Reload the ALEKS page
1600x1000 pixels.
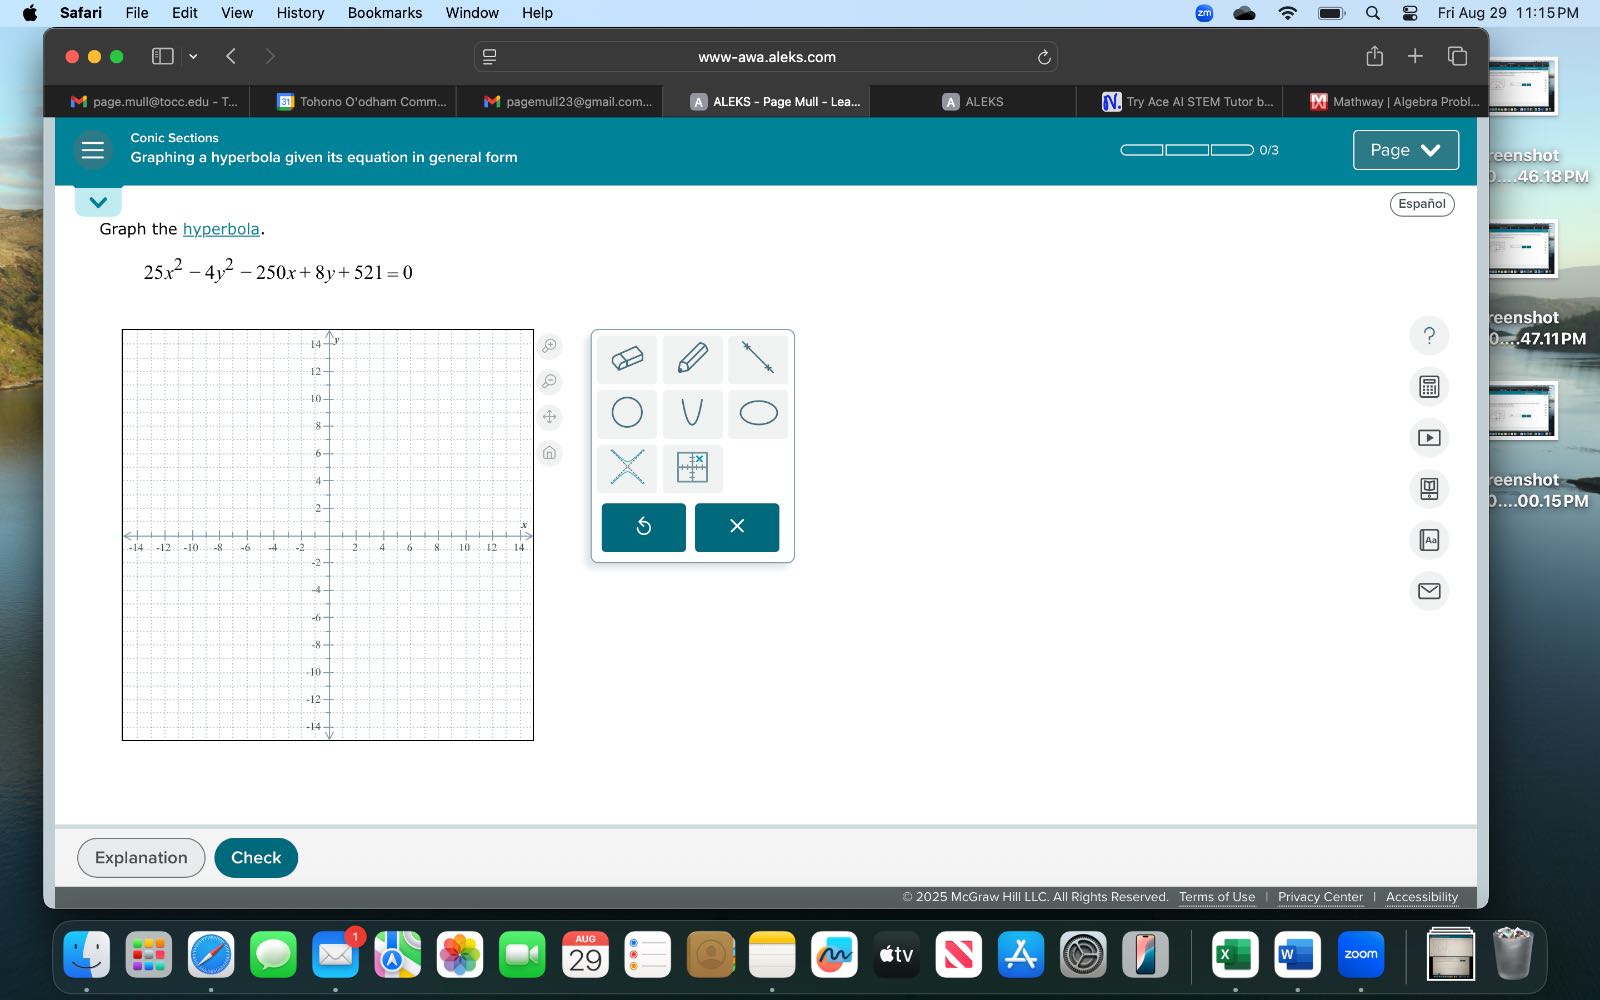click(1044, 57)
